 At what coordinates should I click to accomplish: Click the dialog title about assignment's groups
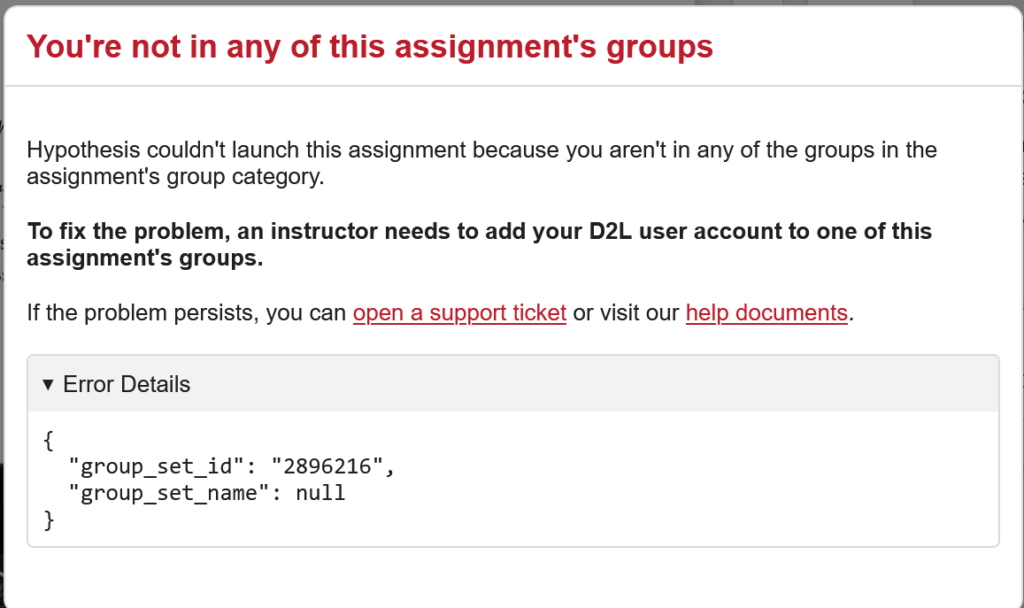pyautogui.click(x=370, y=47)
